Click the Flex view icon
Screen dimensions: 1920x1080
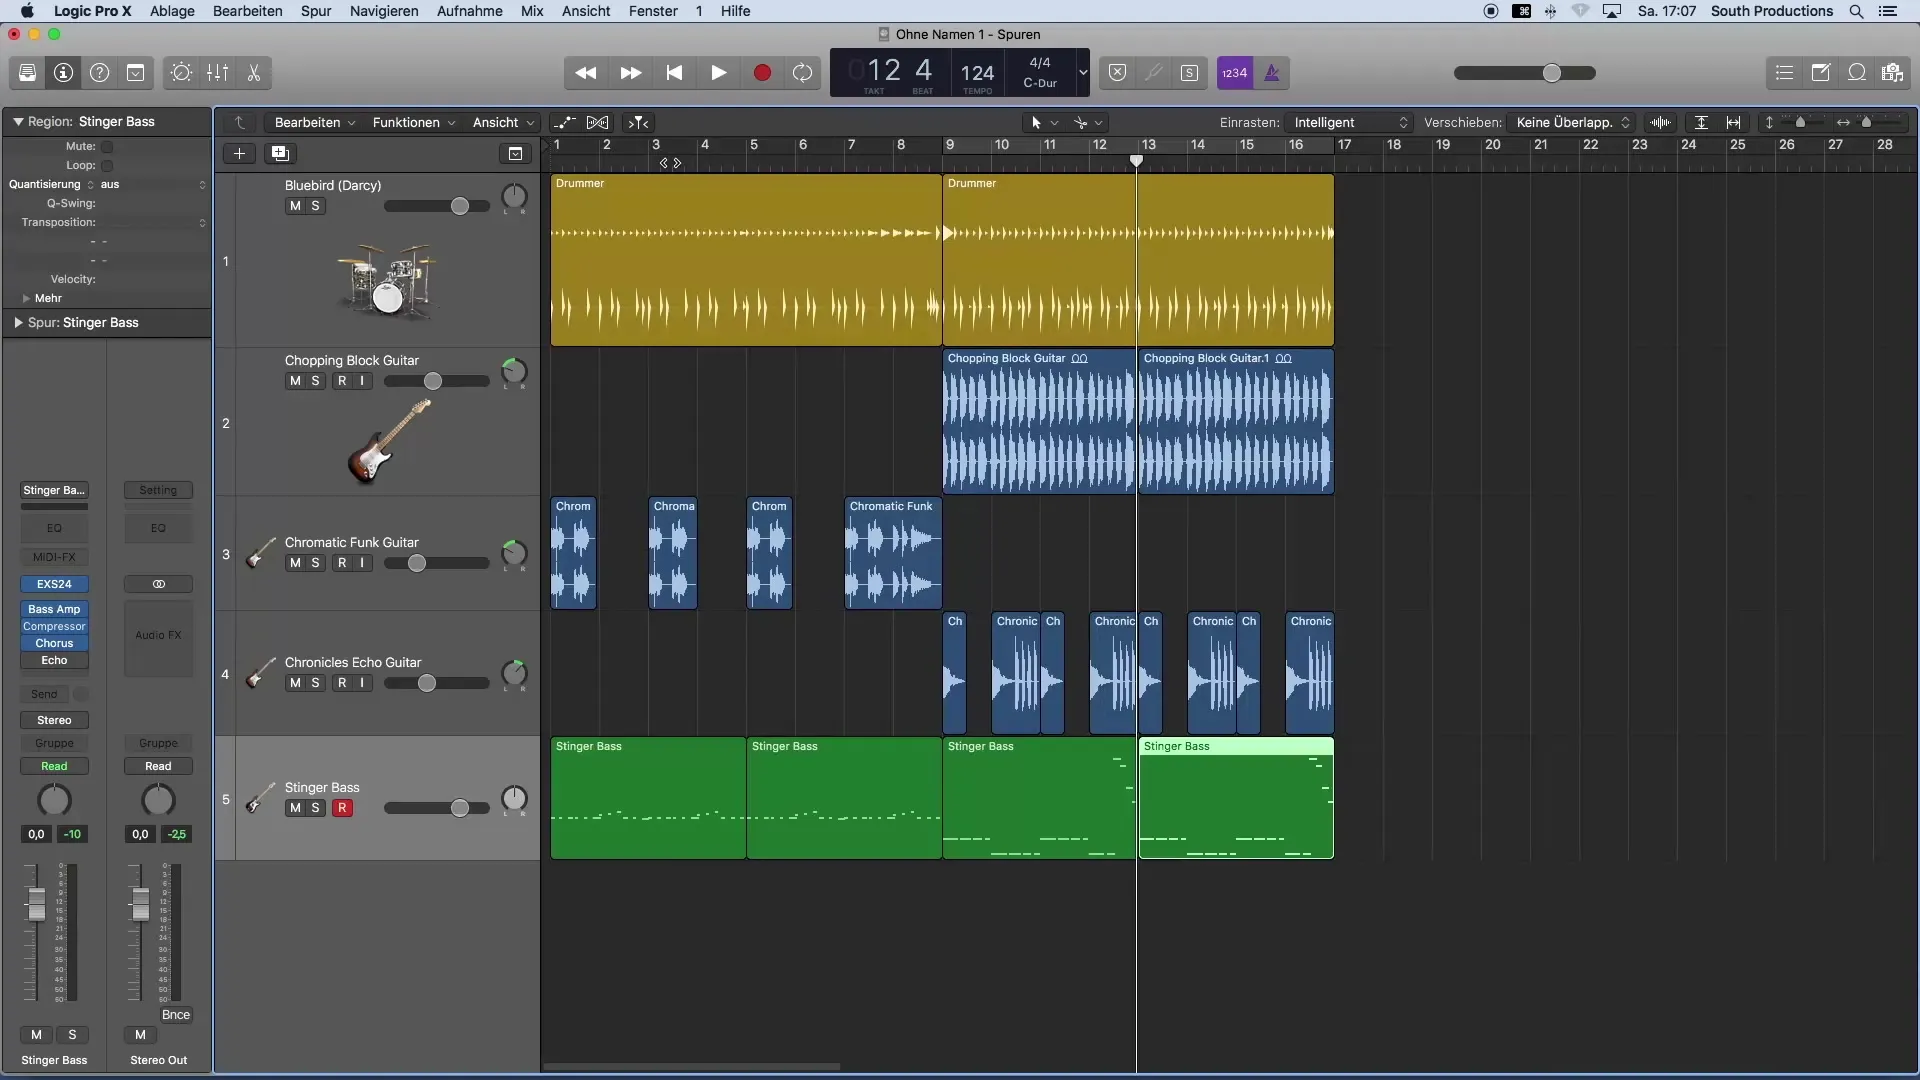click(597, 122)
